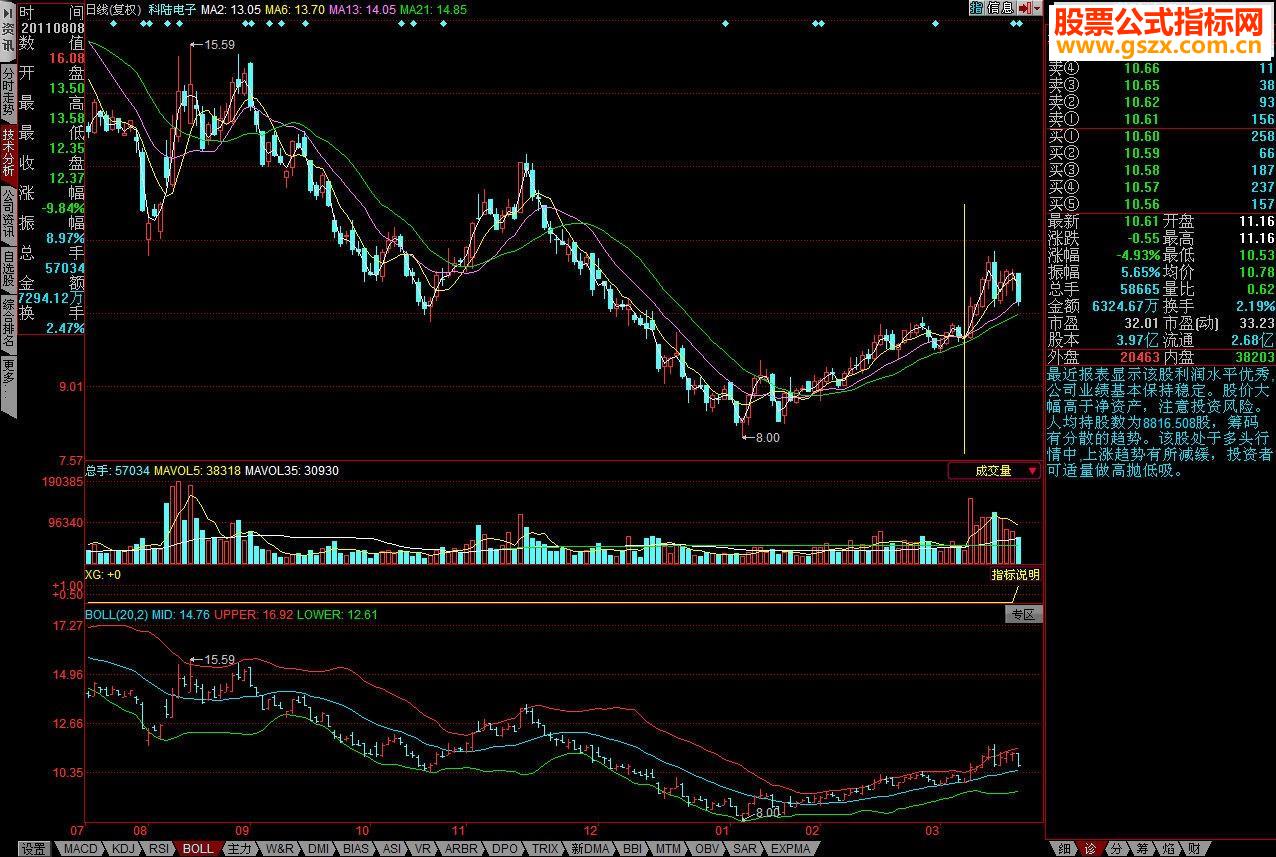Click the 总手: 57034 volume label
Image resolution: width=1276 pixels, height=857 pixels.
118,470
